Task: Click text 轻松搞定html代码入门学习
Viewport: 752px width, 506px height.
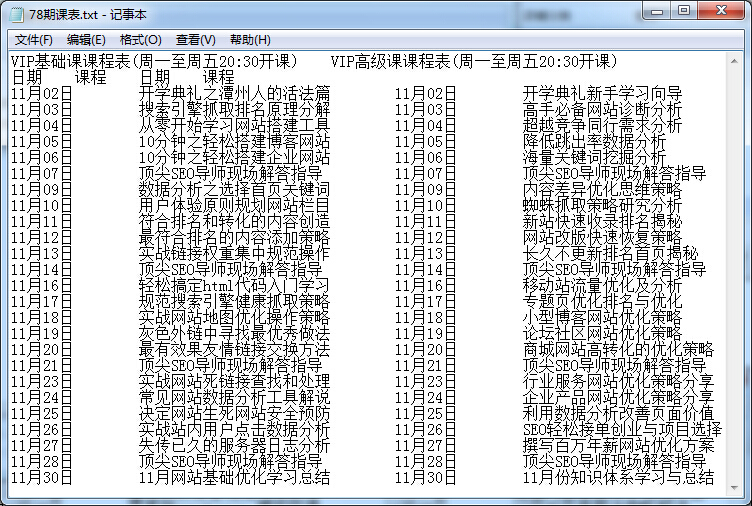Action: [234, 285]
